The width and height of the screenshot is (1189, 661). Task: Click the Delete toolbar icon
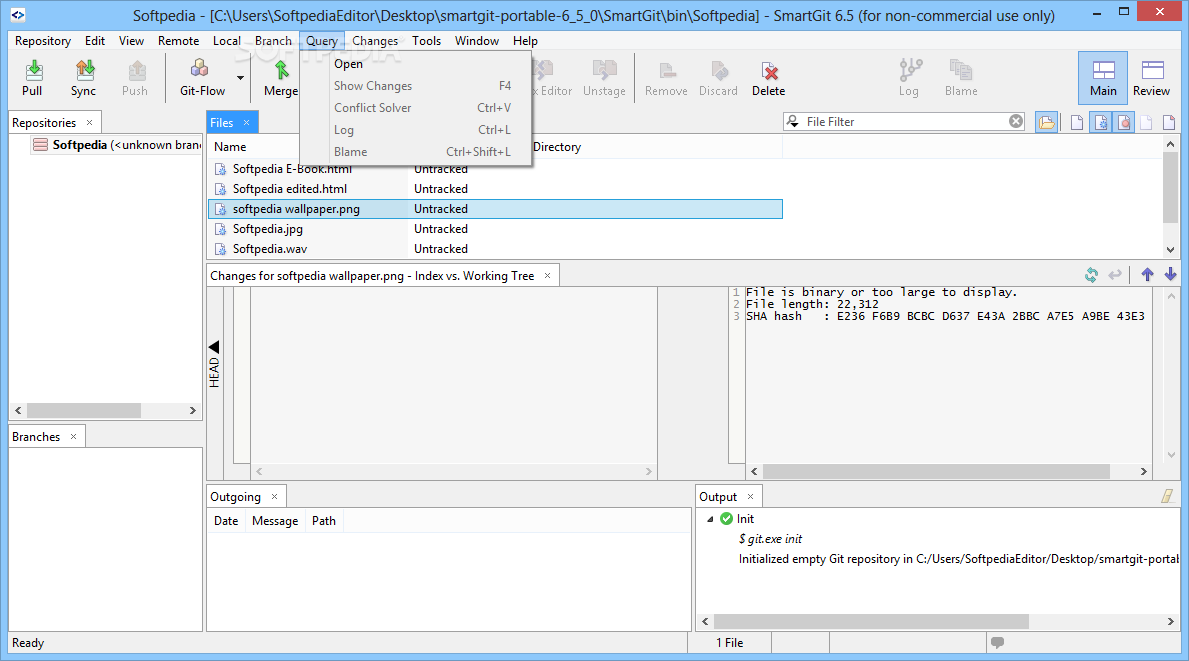(x=769, y=78)
